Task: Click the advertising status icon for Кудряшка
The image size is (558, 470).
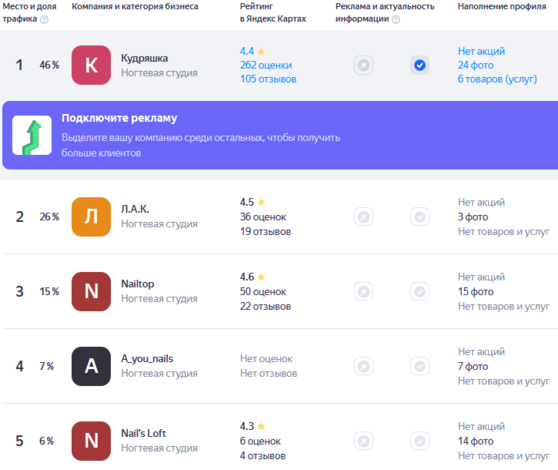Action: tap(363, 65)
